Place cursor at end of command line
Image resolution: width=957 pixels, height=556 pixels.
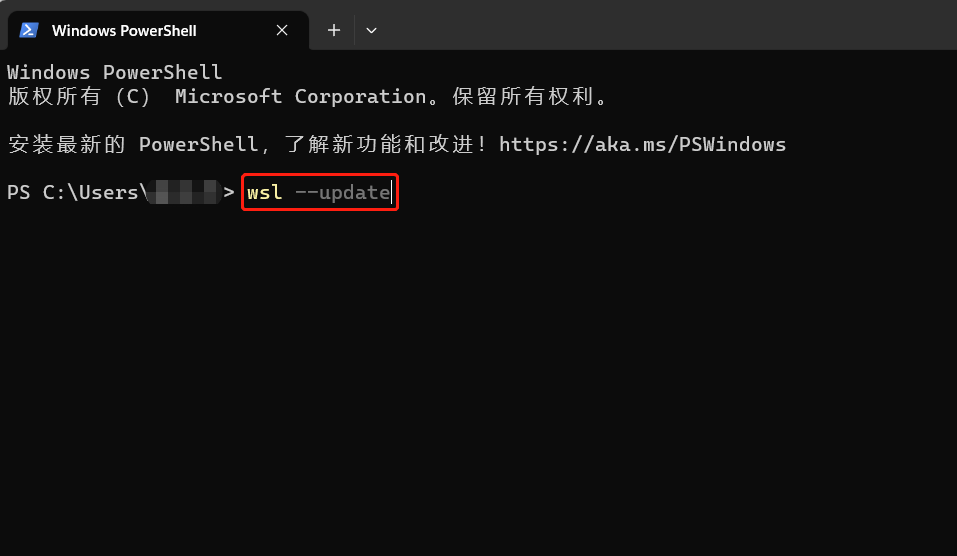tap(392, 193)
